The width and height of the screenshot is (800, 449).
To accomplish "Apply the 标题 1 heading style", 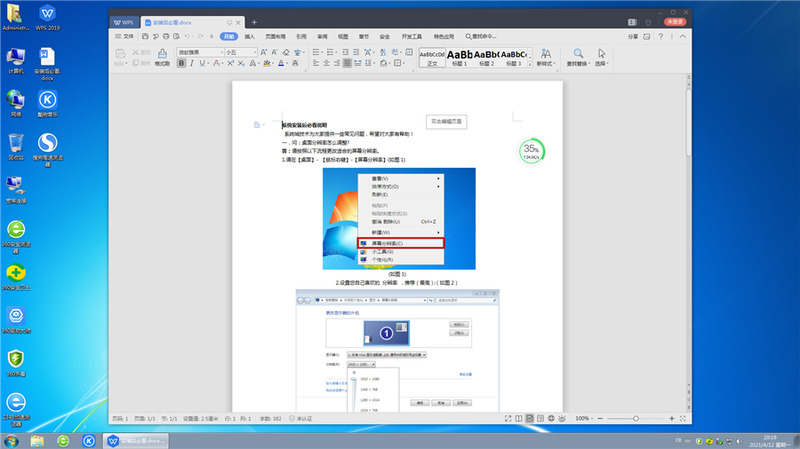I will 460,58.
